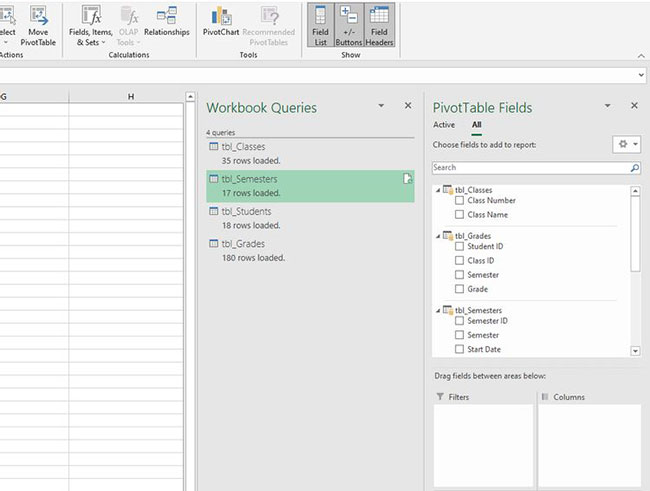Click the tbl_Grades query table icon
This screenshot has width=650, height=491.
[x=213, y=243]
